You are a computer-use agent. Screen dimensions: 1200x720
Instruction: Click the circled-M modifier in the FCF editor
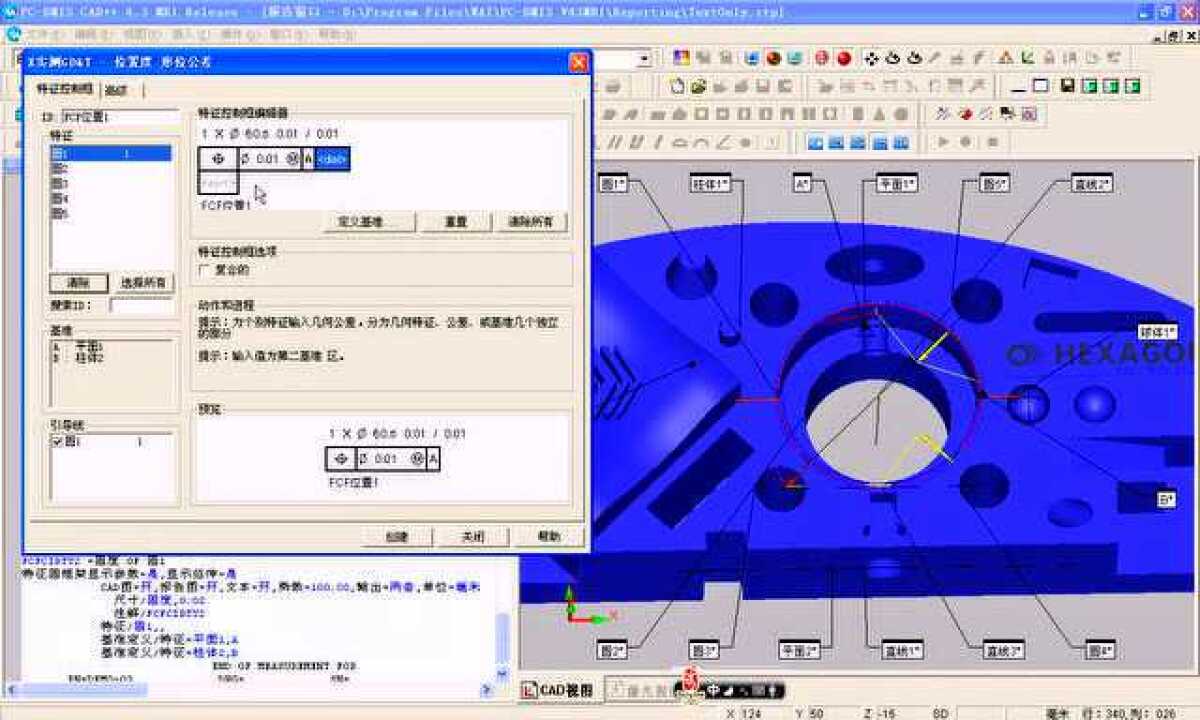coord(289,157)
